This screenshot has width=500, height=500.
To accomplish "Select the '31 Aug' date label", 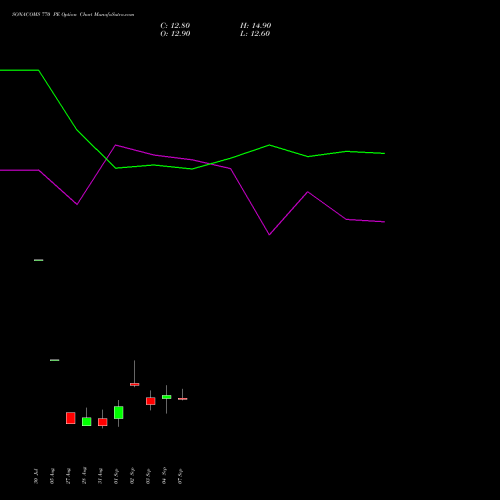I will (100, 476).
